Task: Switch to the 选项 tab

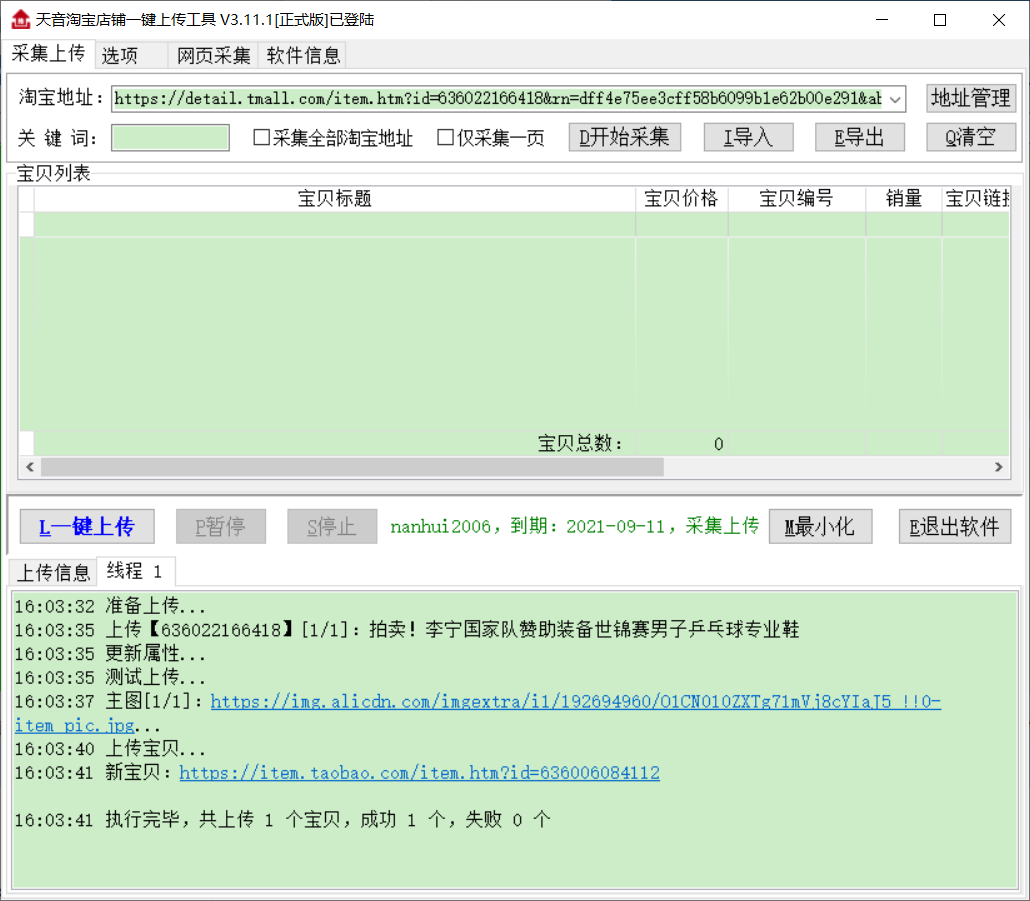Action: 119,56
